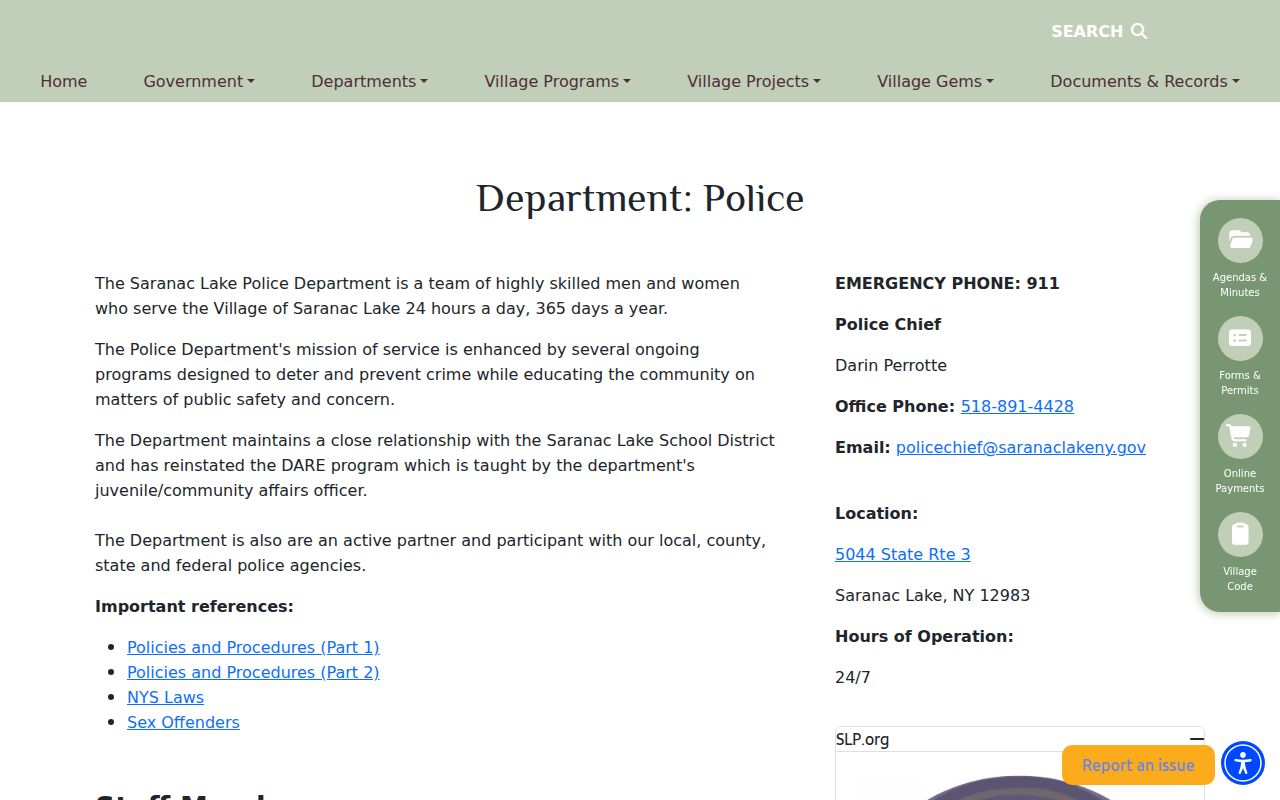Go to the Home page
This screenshot has width=1280, height=800.
(x=64, y=81)
